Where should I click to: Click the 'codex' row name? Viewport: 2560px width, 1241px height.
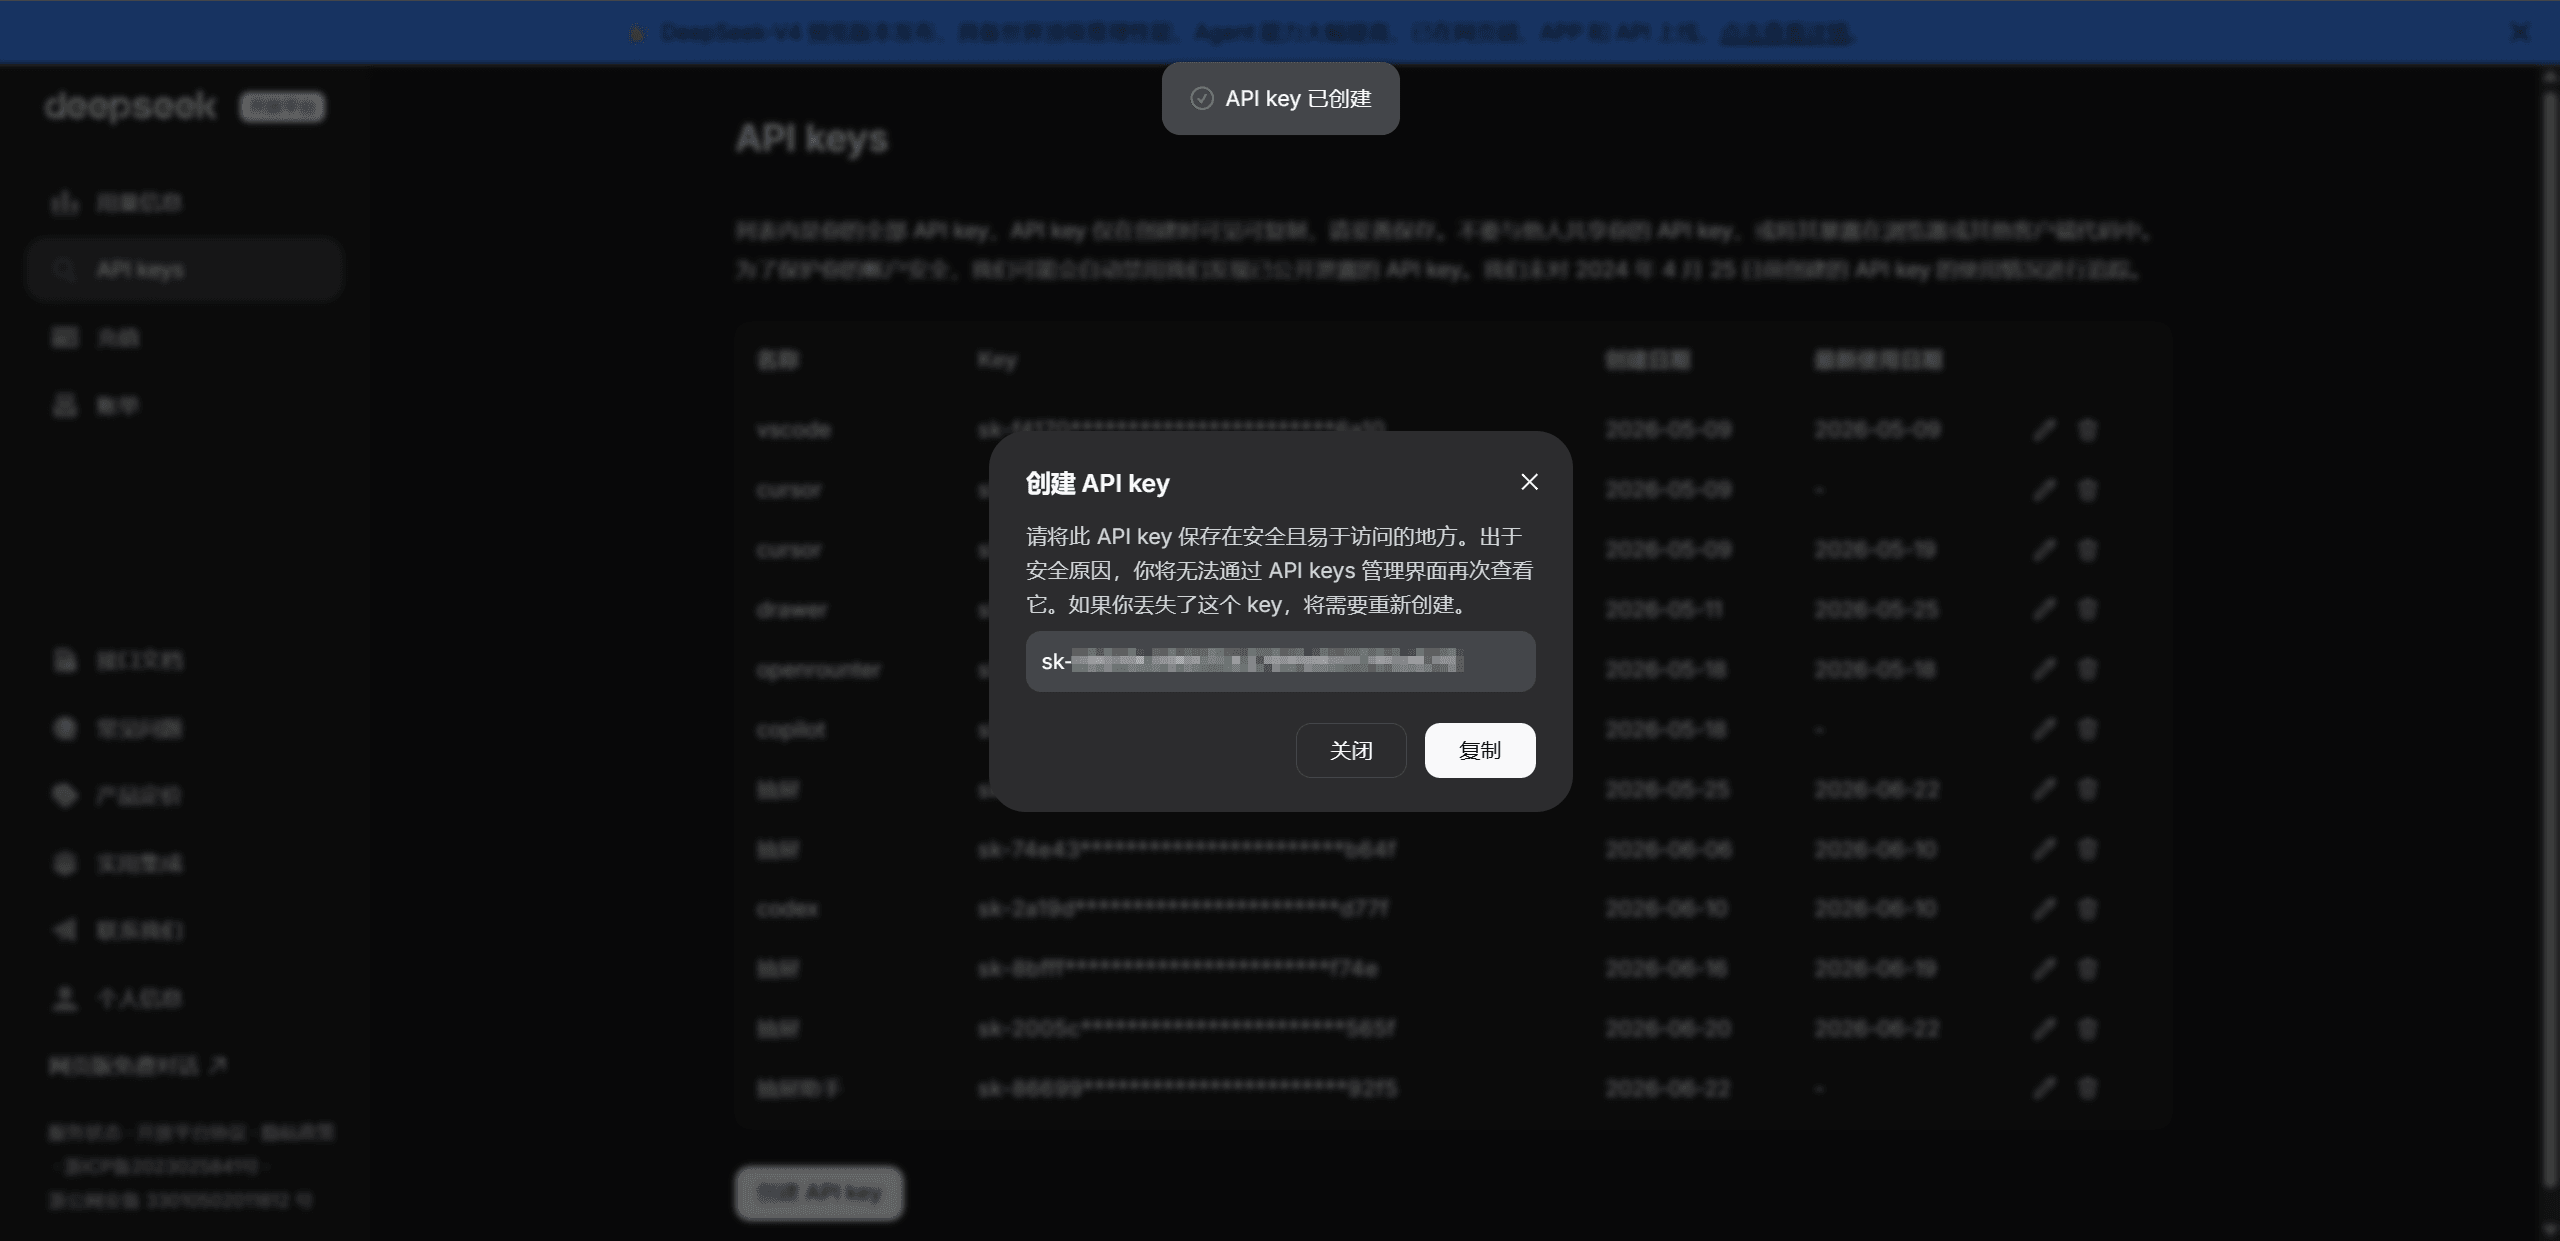(787, 908)
